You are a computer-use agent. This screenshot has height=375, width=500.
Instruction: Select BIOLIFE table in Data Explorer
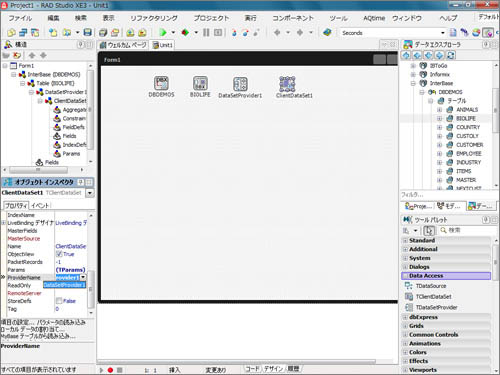[x=466, y=118]
